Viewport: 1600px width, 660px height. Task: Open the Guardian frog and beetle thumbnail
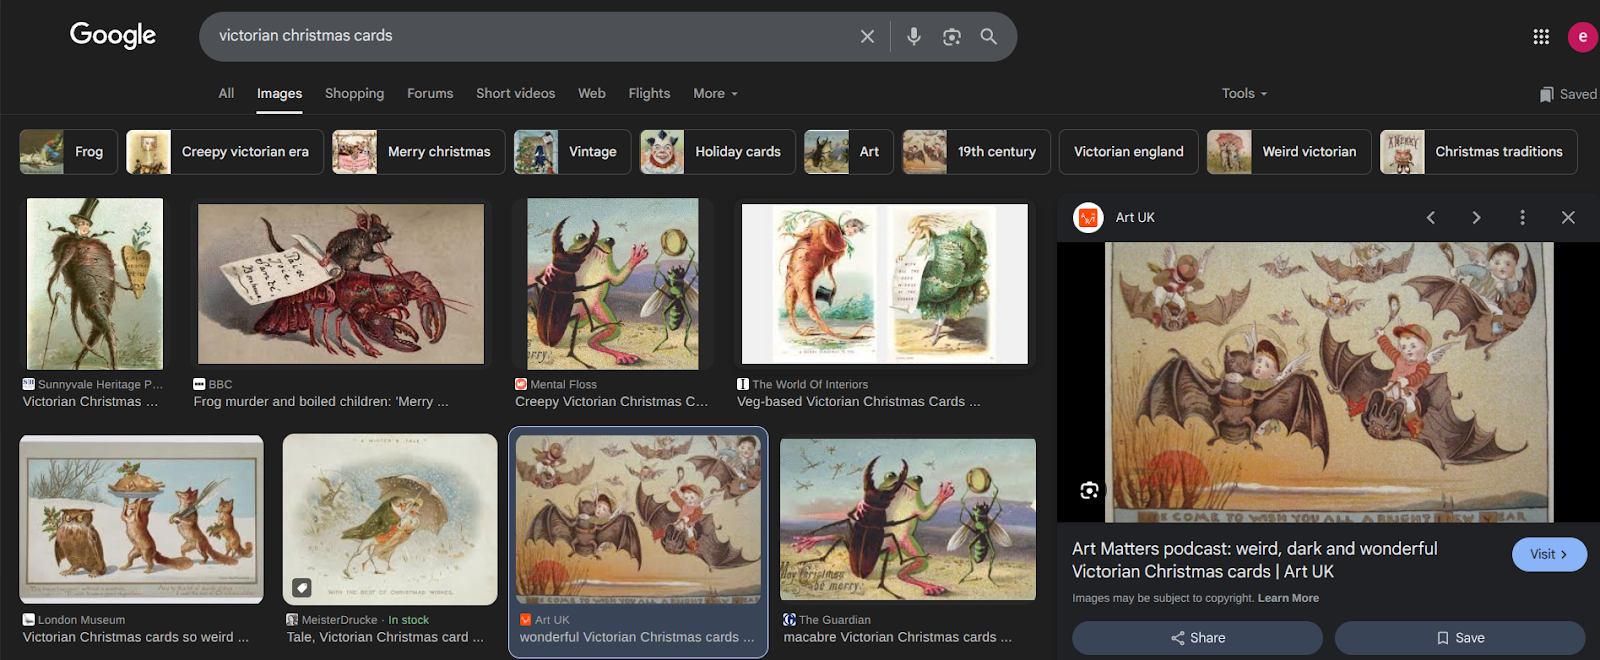[908, 519]
